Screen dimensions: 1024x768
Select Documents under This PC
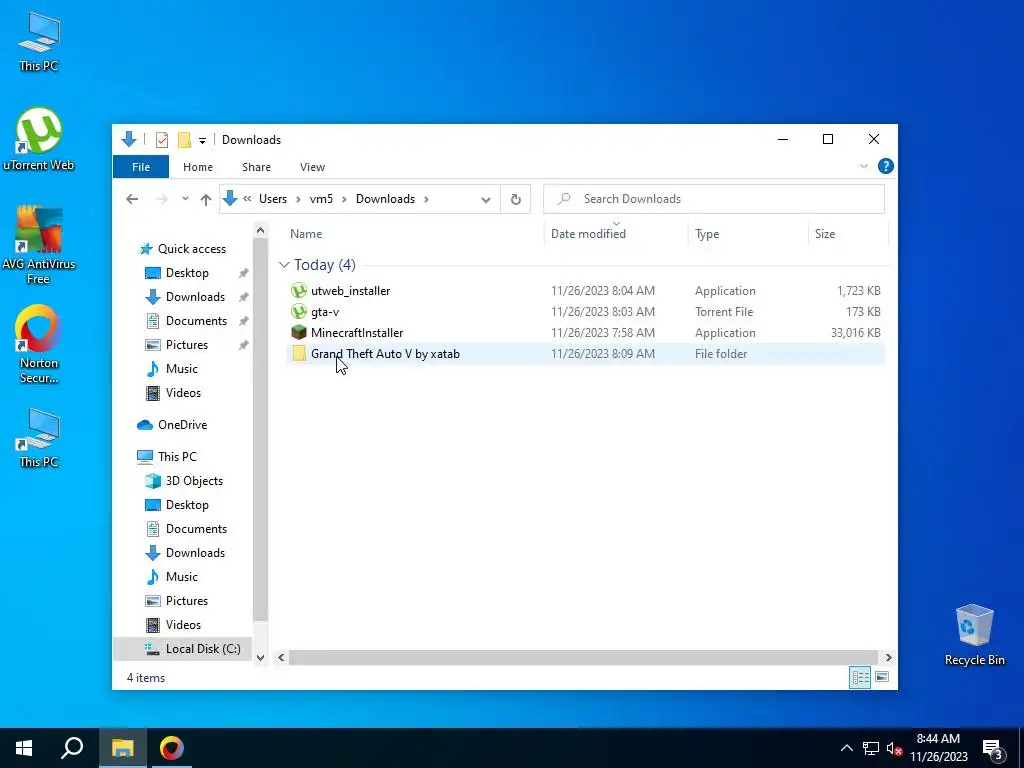click(196, 529)
